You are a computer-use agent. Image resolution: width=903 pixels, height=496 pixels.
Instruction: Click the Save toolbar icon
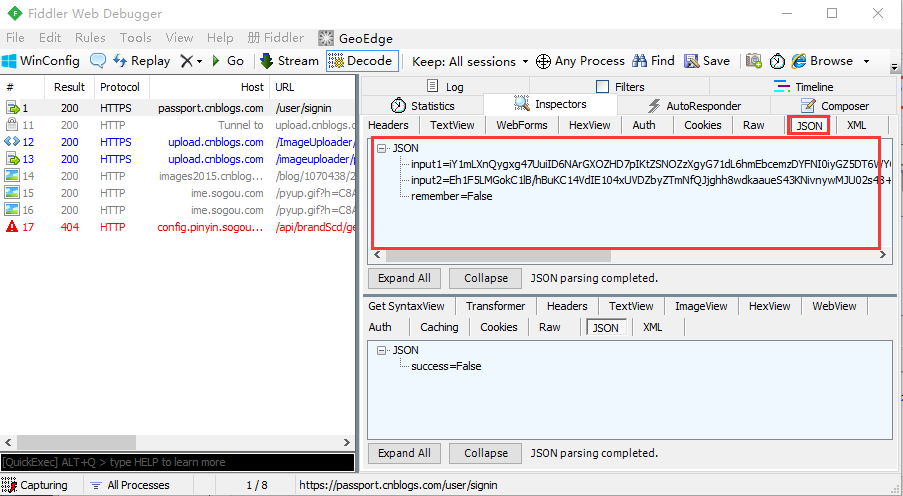[691, 60]
